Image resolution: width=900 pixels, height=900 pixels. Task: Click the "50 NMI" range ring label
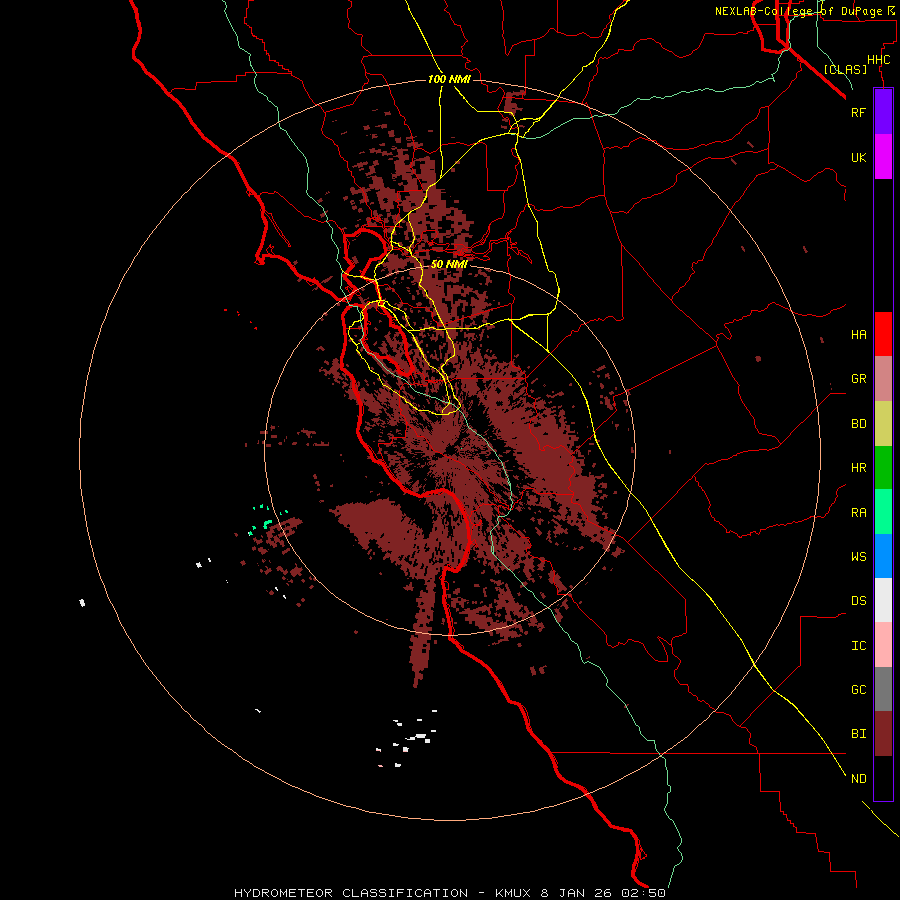(449, 264)
